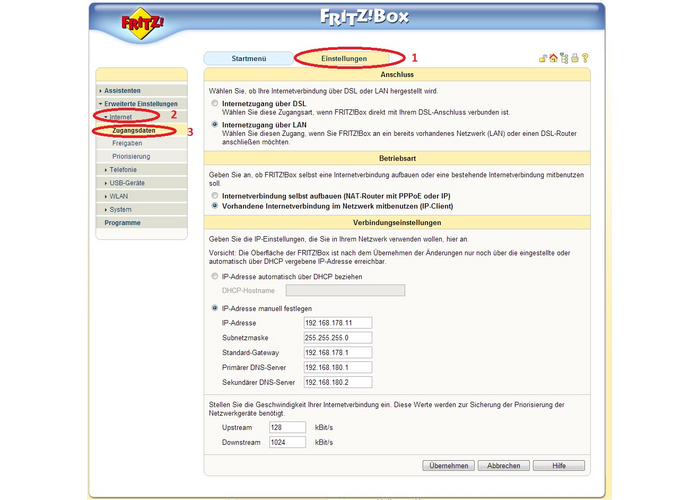Expand USB-Geräte in the sidebar

tap(126, 183)
